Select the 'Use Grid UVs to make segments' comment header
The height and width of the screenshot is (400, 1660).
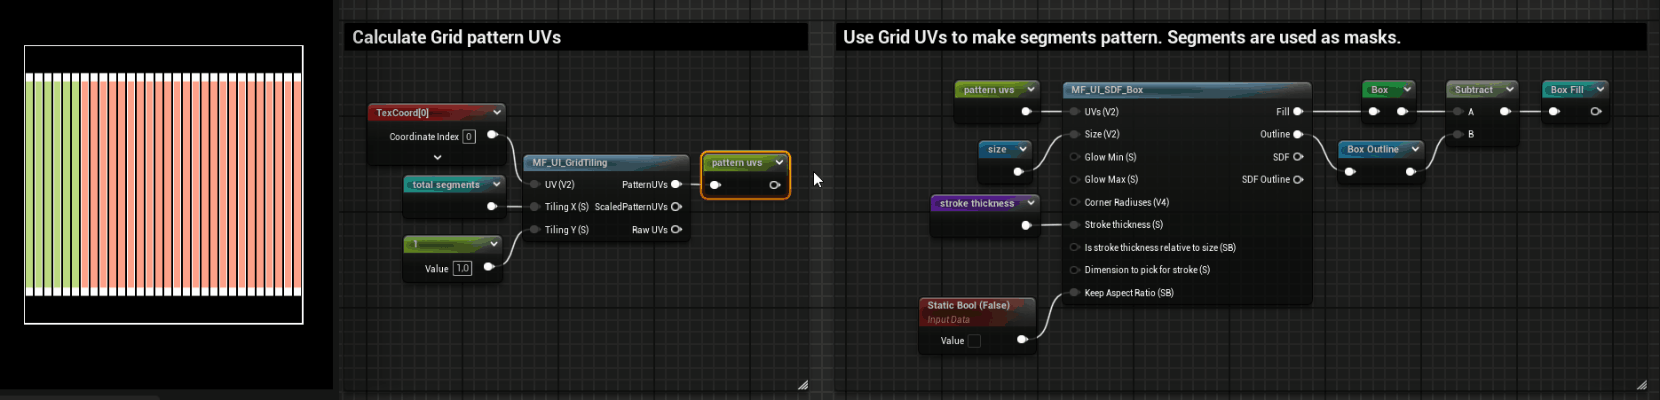click(1121, 37)
